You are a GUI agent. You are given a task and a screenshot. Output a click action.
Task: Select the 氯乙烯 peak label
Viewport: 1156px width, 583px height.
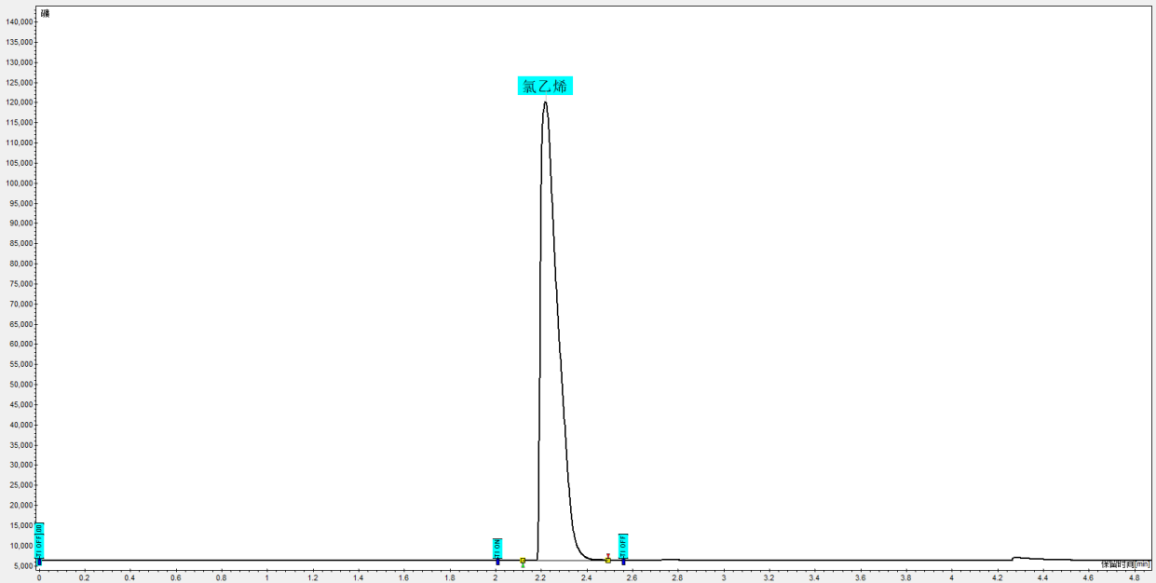coord(545,86)
